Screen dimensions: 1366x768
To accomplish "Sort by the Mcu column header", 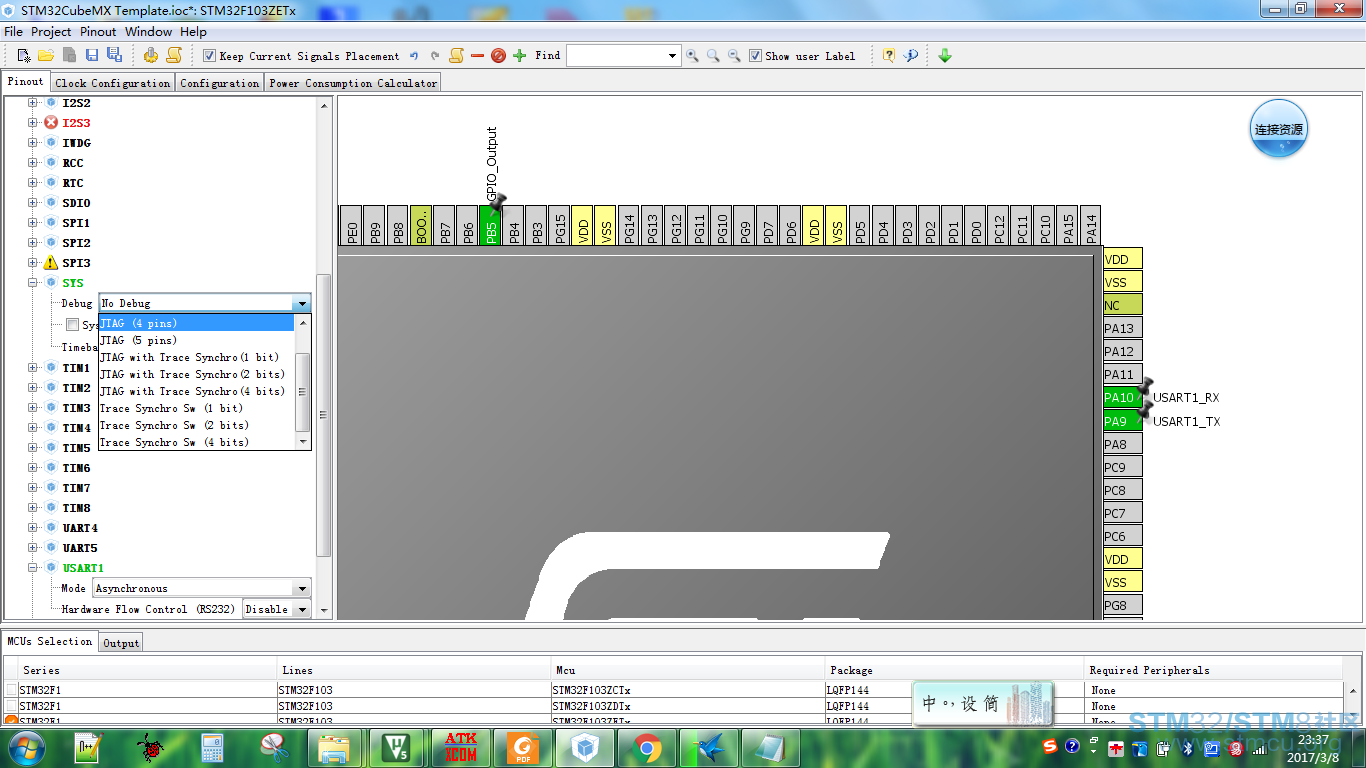I will click(689, 670).
